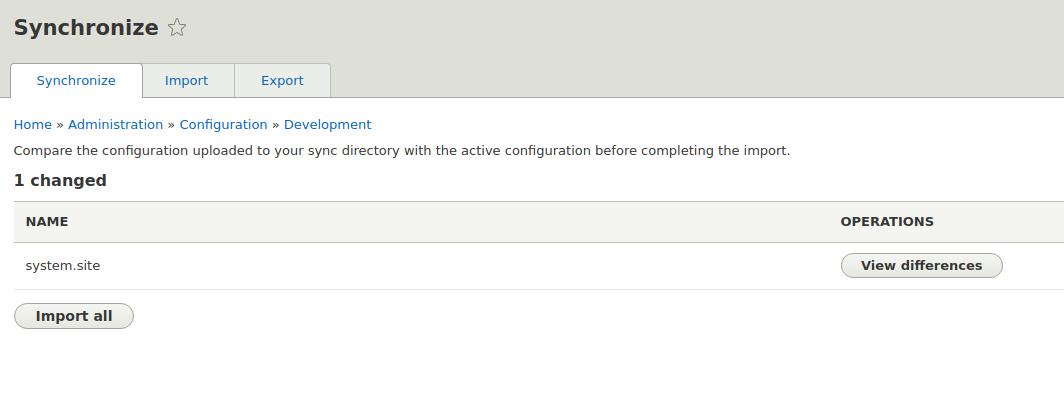1064x405 pixels.
Task: Select the system.site configuration name
Action: tap(62, 266)
